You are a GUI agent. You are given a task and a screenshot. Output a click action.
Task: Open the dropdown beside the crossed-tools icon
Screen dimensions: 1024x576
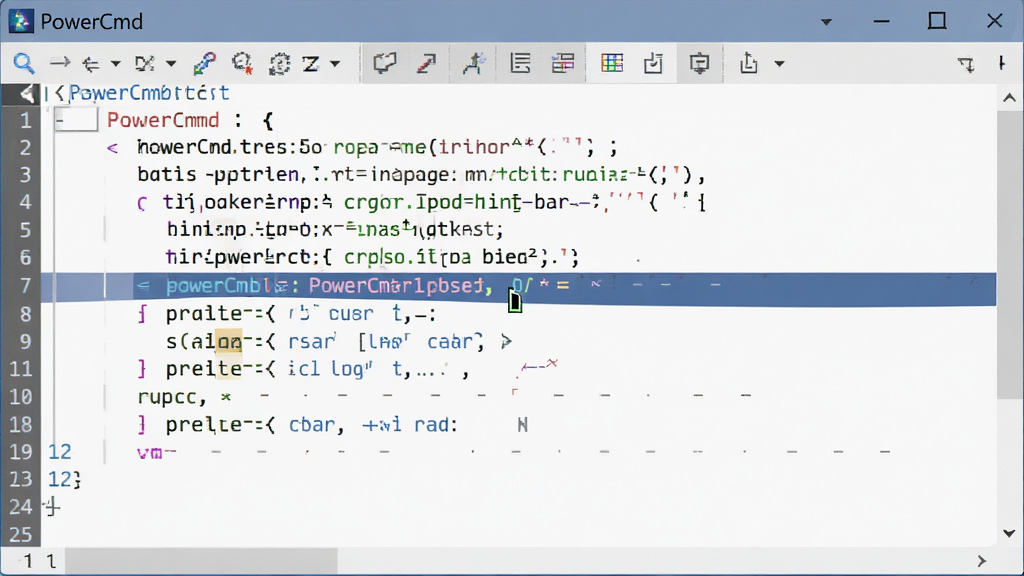pos(171,64)
